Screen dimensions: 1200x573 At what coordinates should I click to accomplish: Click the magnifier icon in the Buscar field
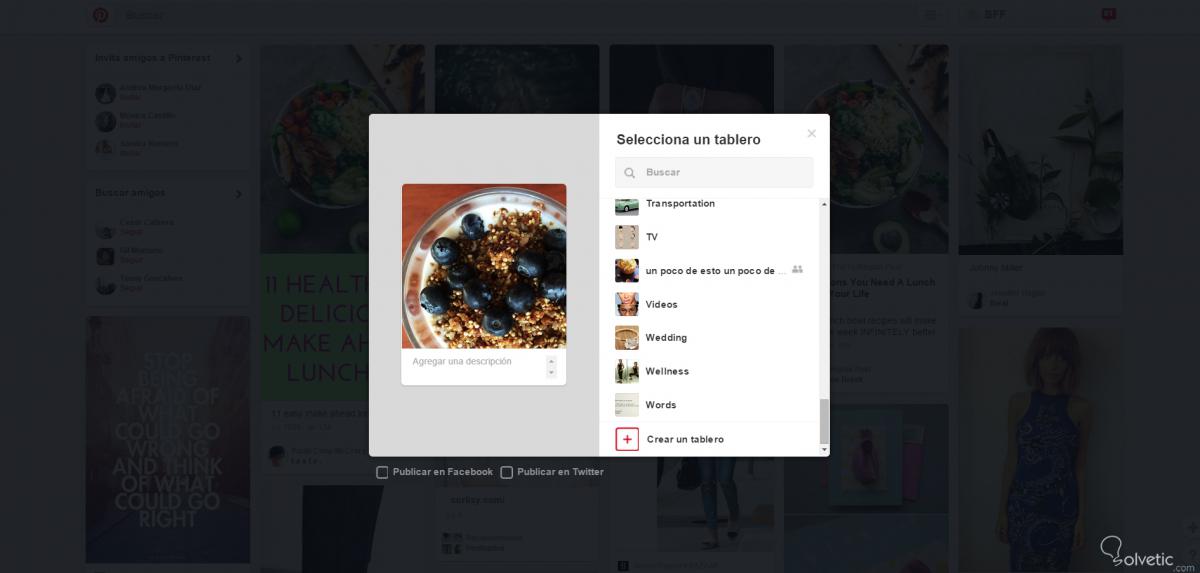pyautogui.click(x=630, y=173)
